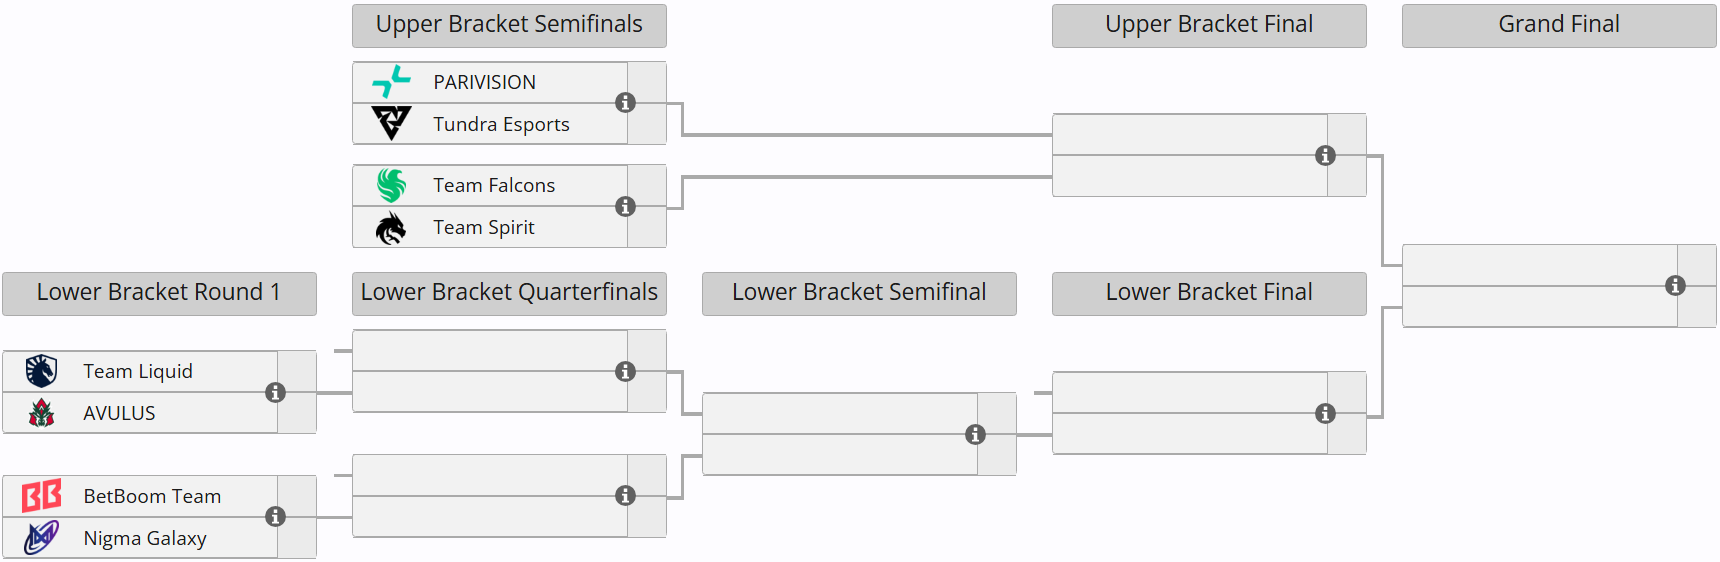This screenshot has height=562, width=1720.
Task: Open the Team Spirit name link
Action: click(x=484, y=228)
